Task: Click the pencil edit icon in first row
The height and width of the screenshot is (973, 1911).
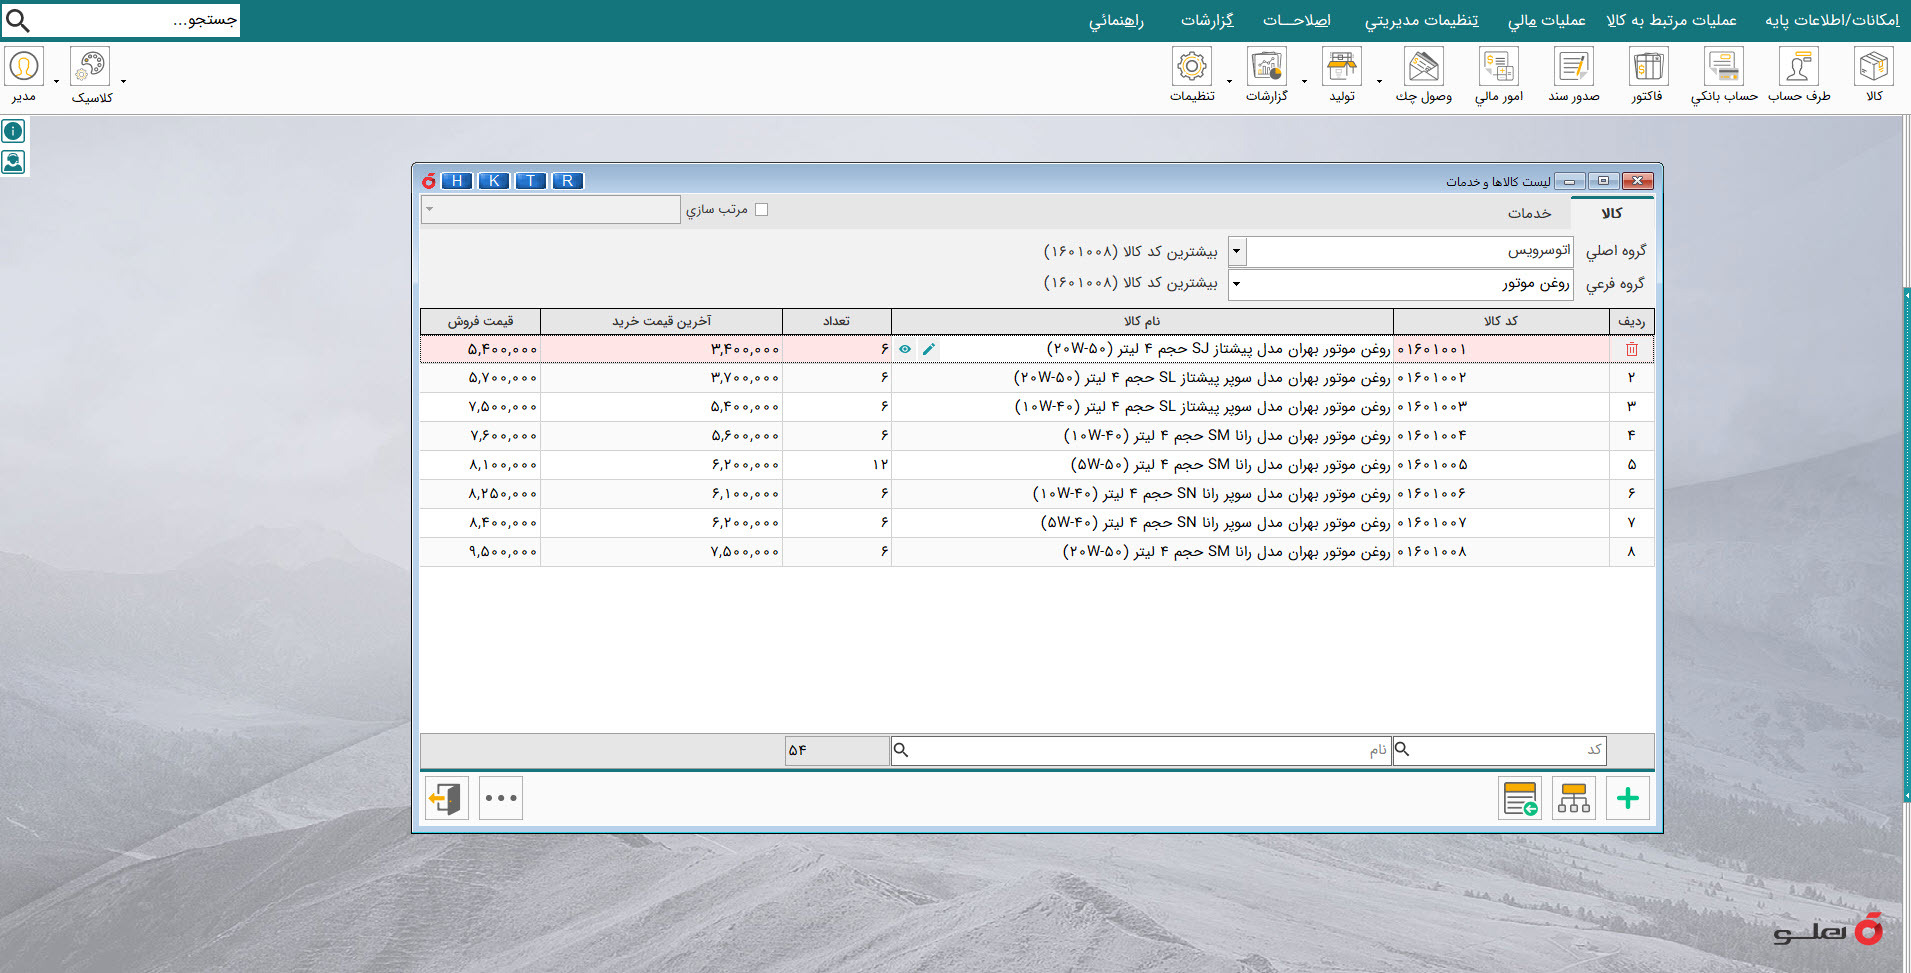Action: [929, 349]
